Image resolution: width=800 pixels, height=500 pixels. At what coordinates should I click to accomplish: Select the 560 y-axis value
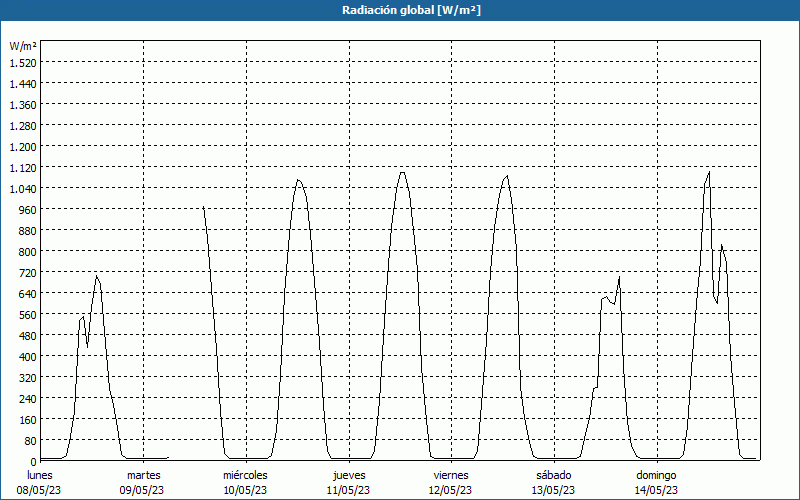point(28,315)
